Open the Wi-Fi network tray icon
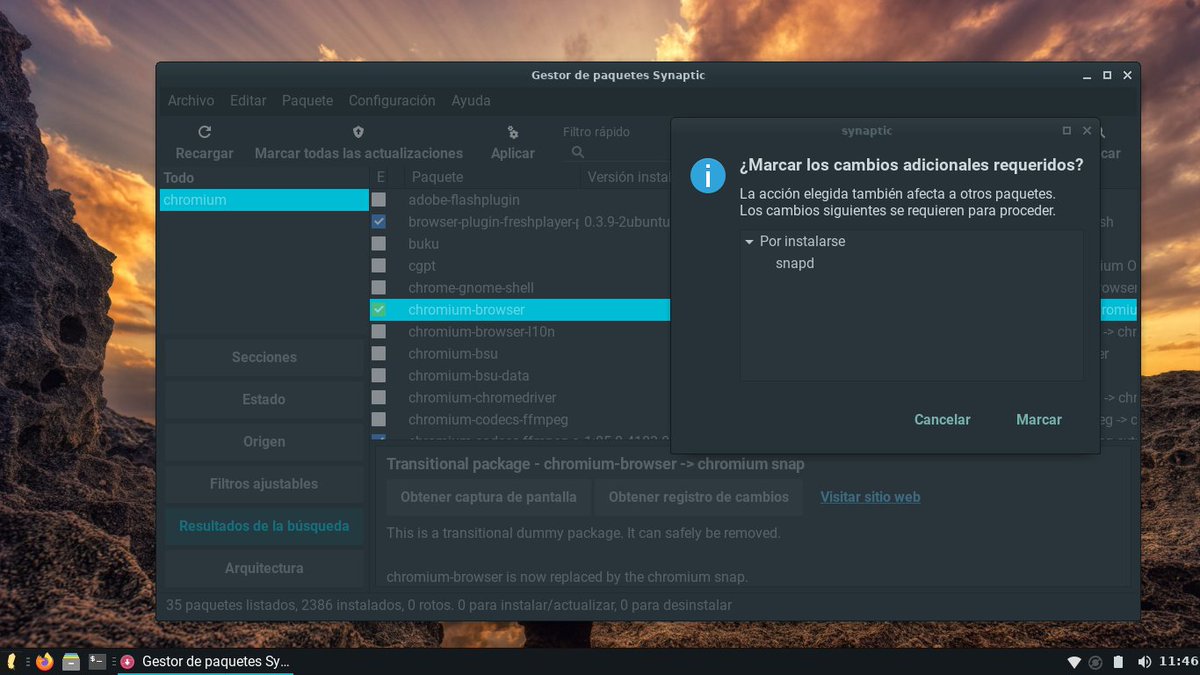Viewport: 1200px width, 675px height. tap(1075, 662)
